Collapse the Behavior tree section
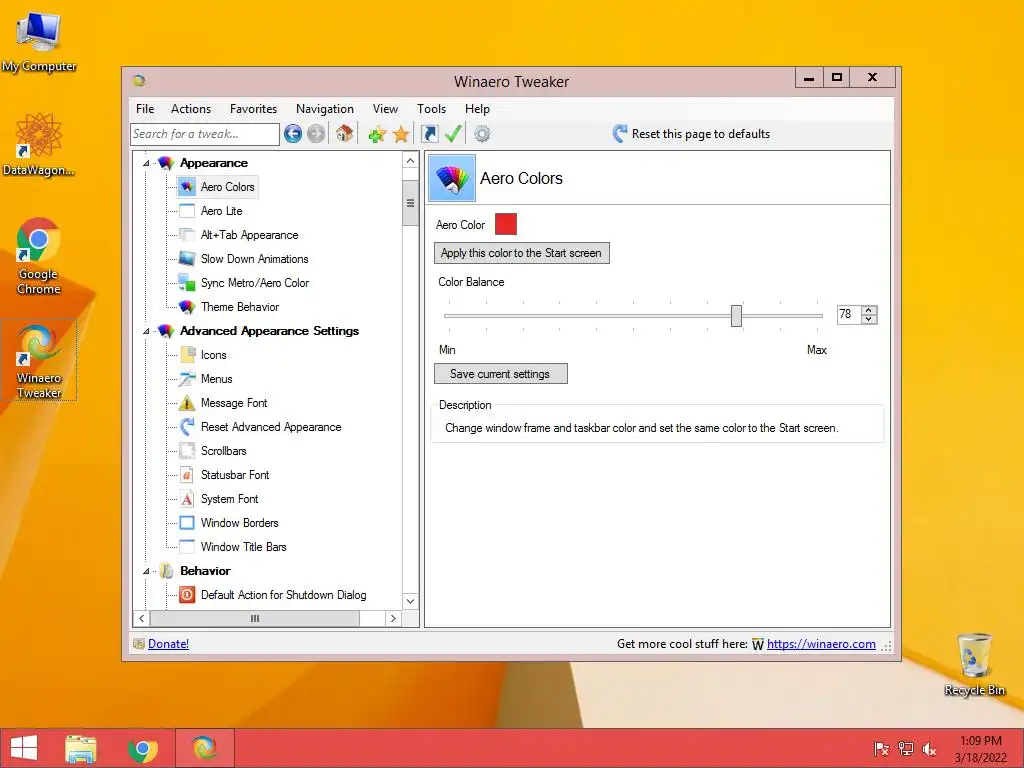 [146, 571]
